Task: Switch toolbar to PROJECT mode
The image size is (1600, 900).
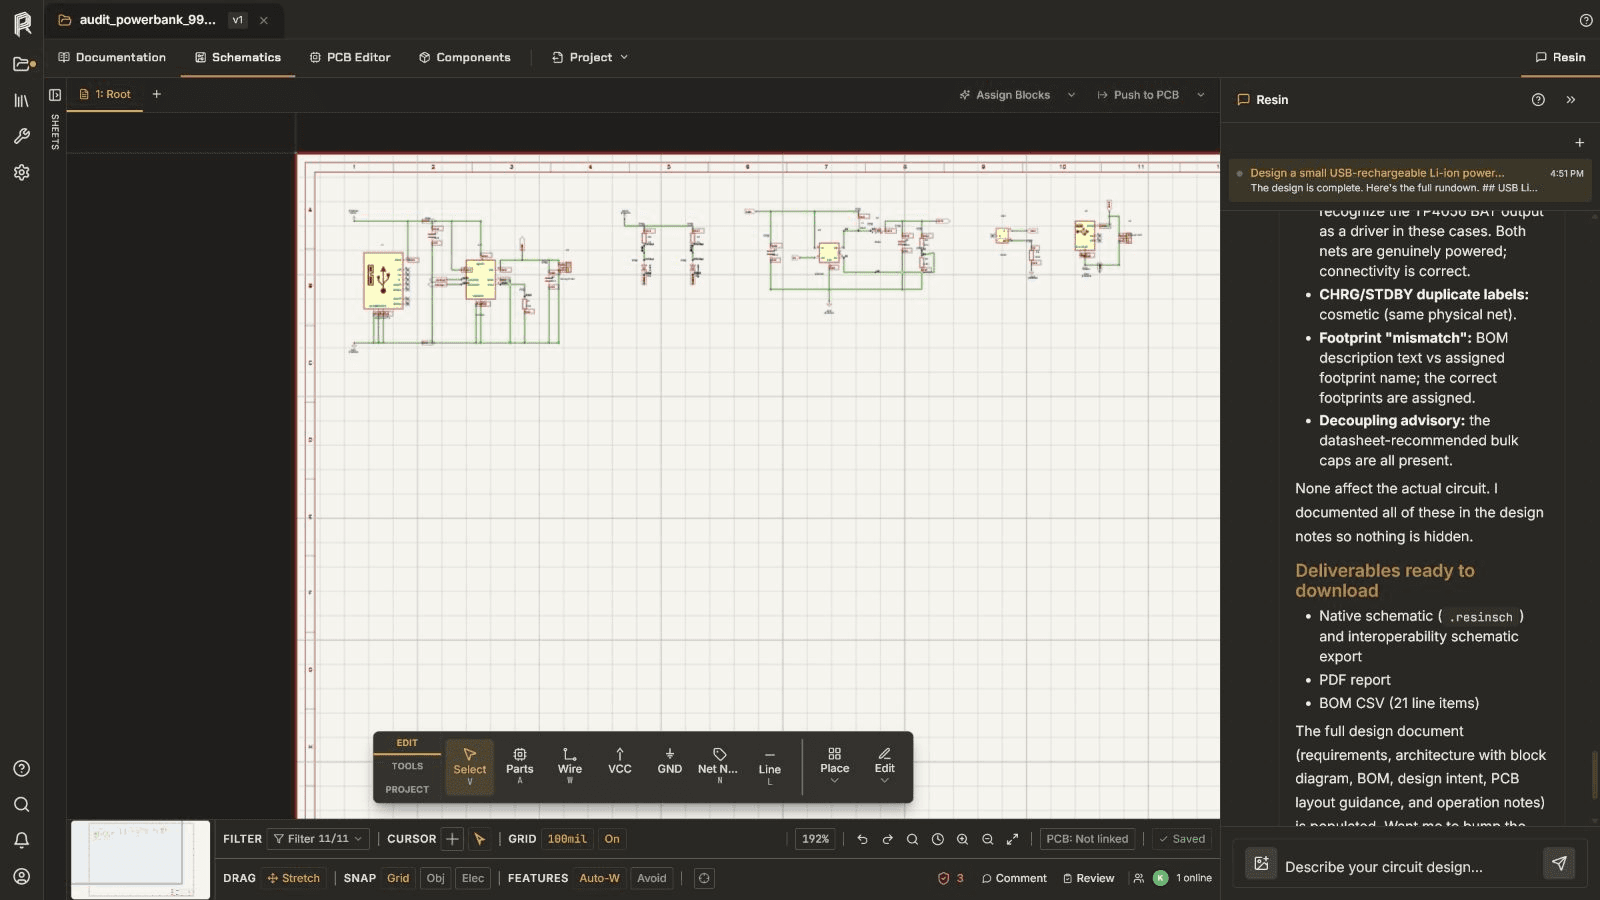Action: pos(407,790)
